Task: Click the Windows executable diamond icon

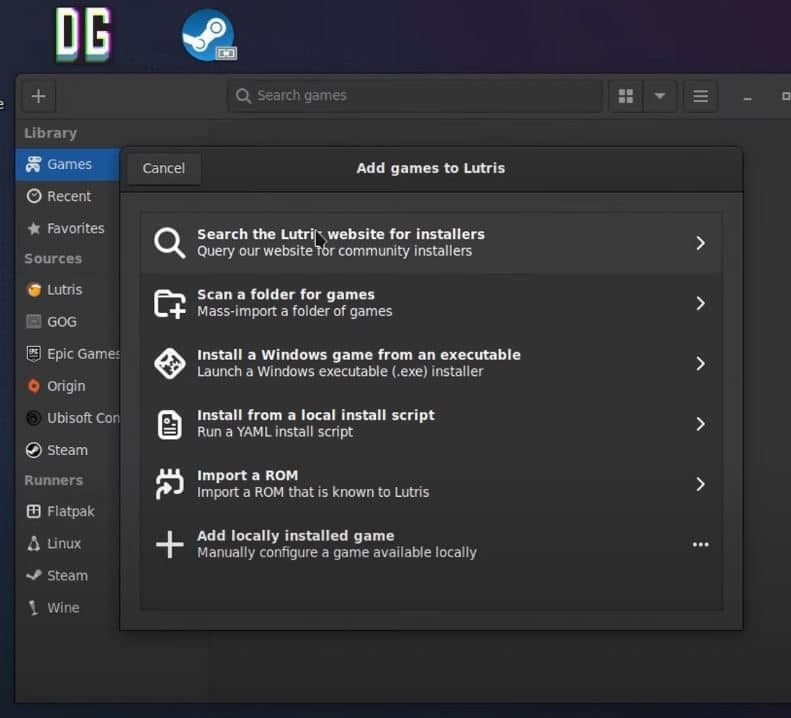Action: tap(170, 363)
